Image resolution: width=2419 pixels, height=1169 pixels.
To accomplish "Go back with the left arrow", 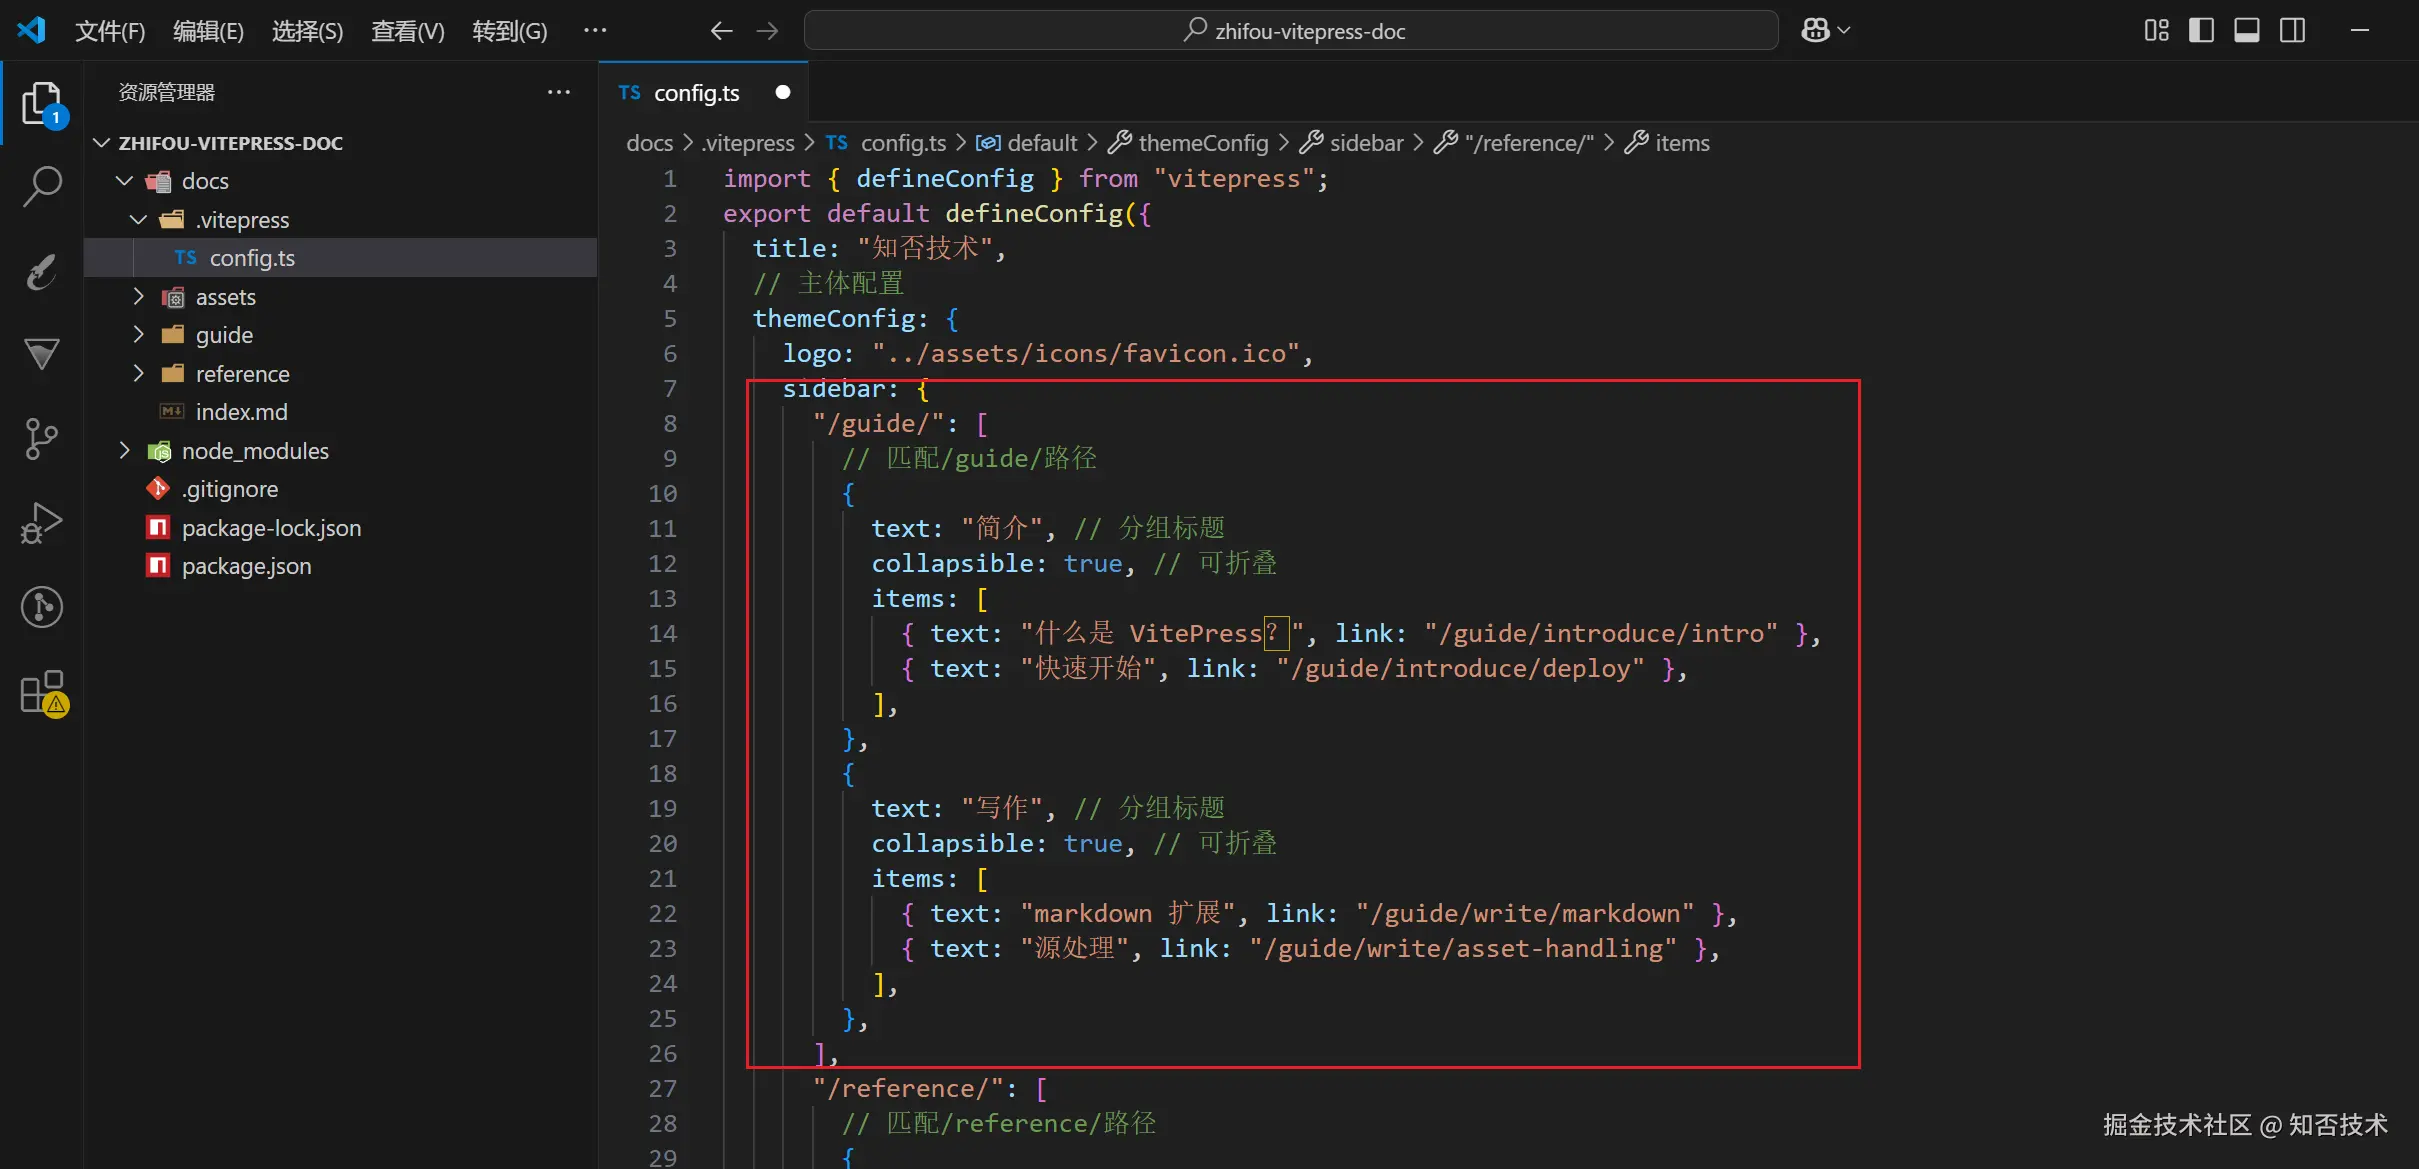I will [721, 31].
